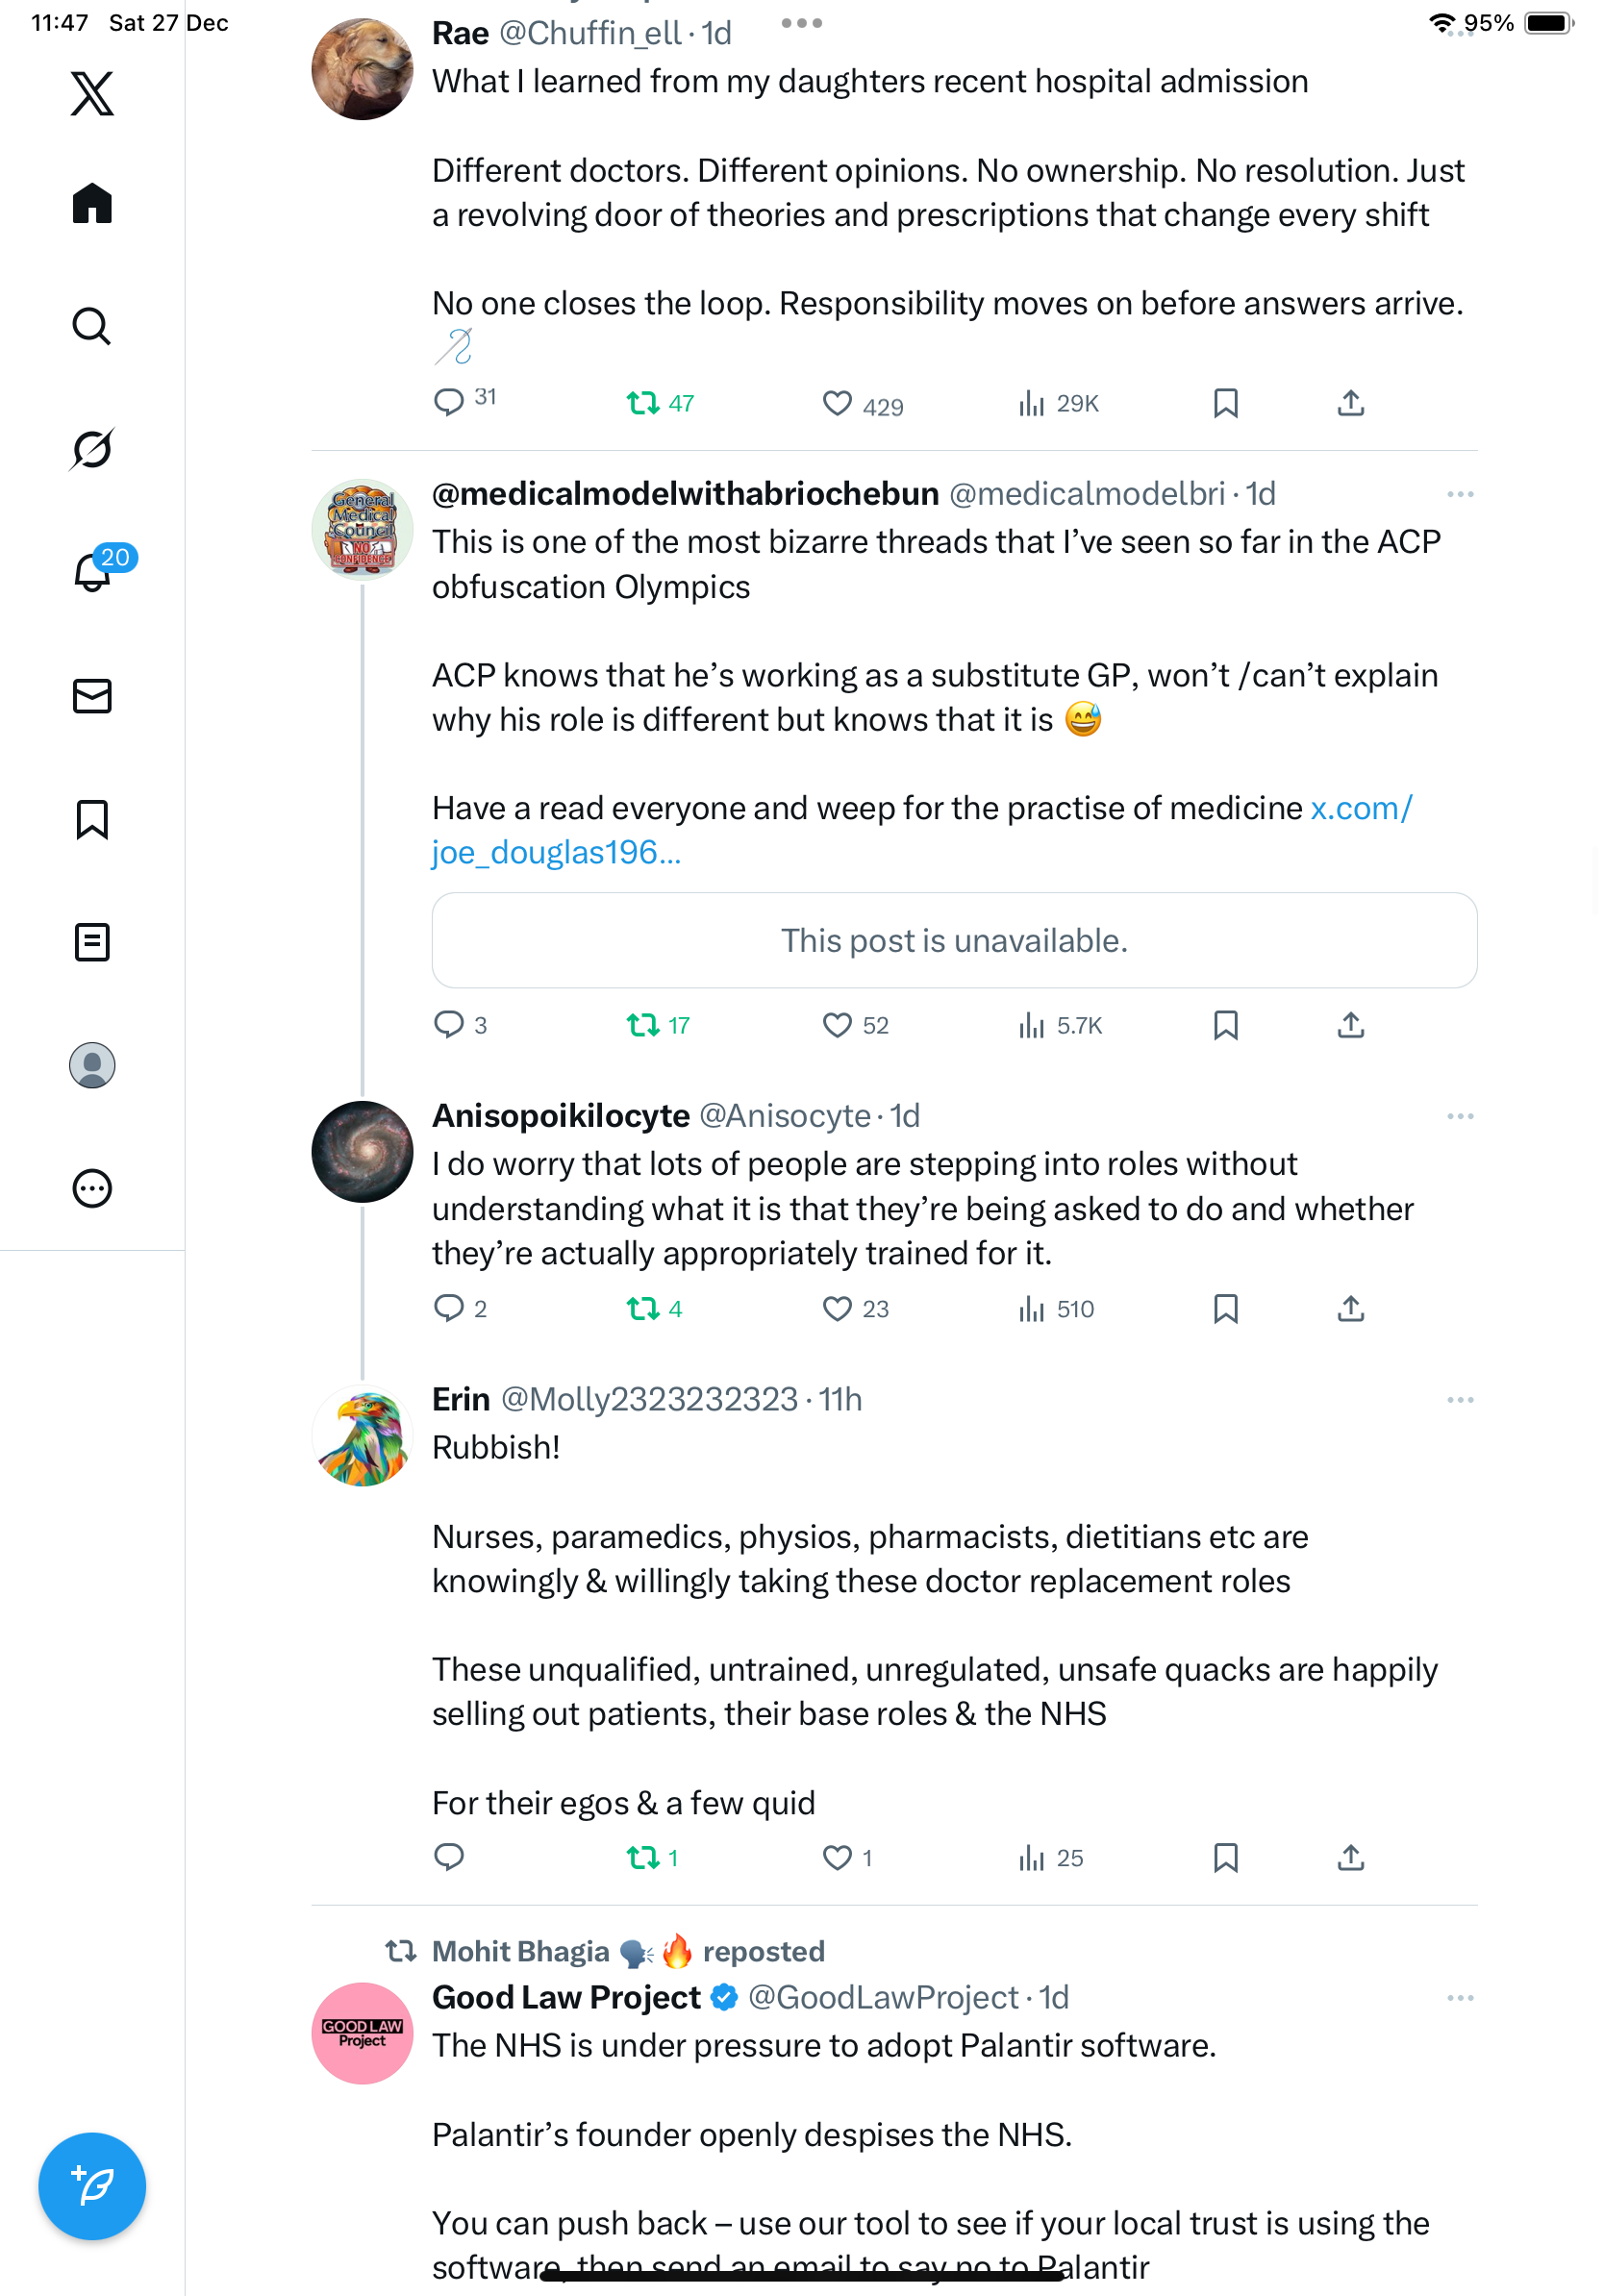Image resolution: width=1604 pixels, height=2296 pixels.
Task: Open notifications bell with 20 badge
Action: tap(92, 572)
